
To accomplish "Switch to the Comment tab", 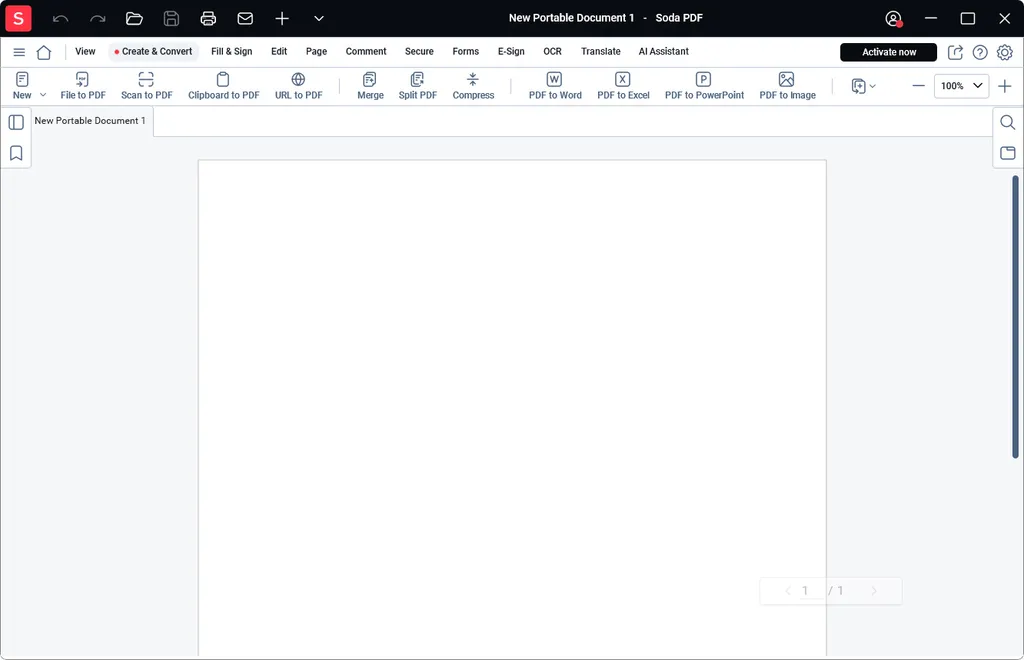I will [x=366, y=52].
